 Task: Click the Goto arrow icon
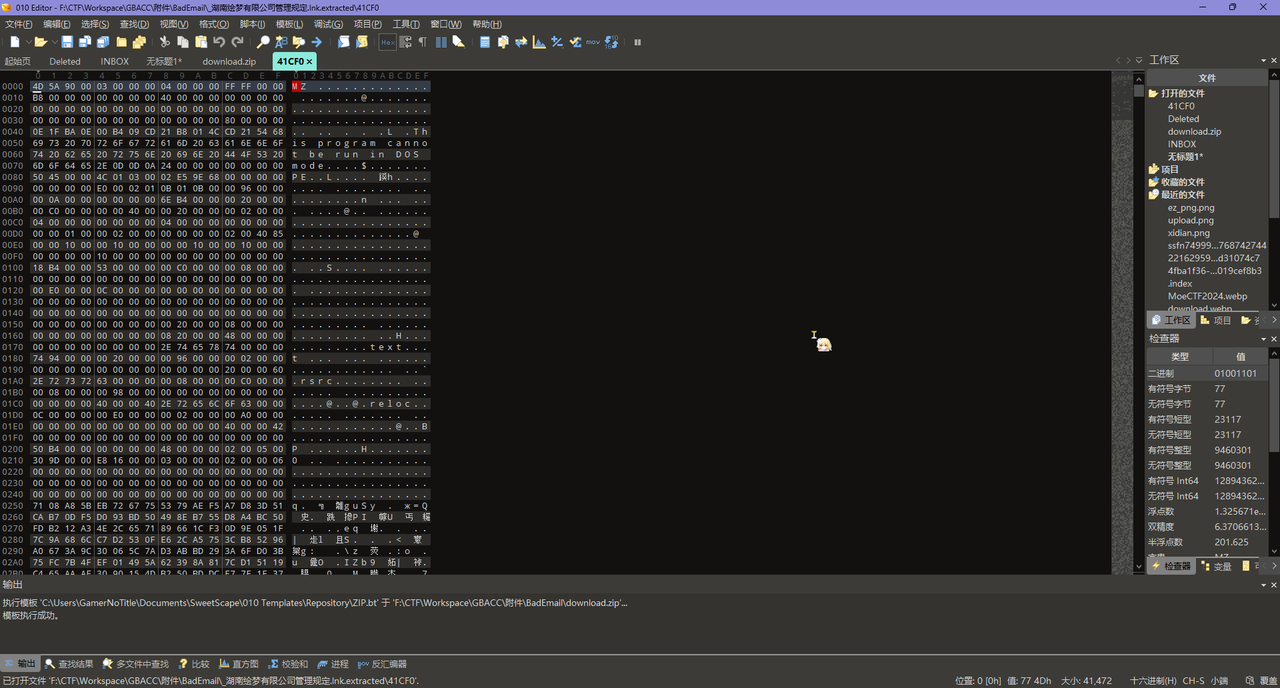pyautogui.click(x=316, y=42)
